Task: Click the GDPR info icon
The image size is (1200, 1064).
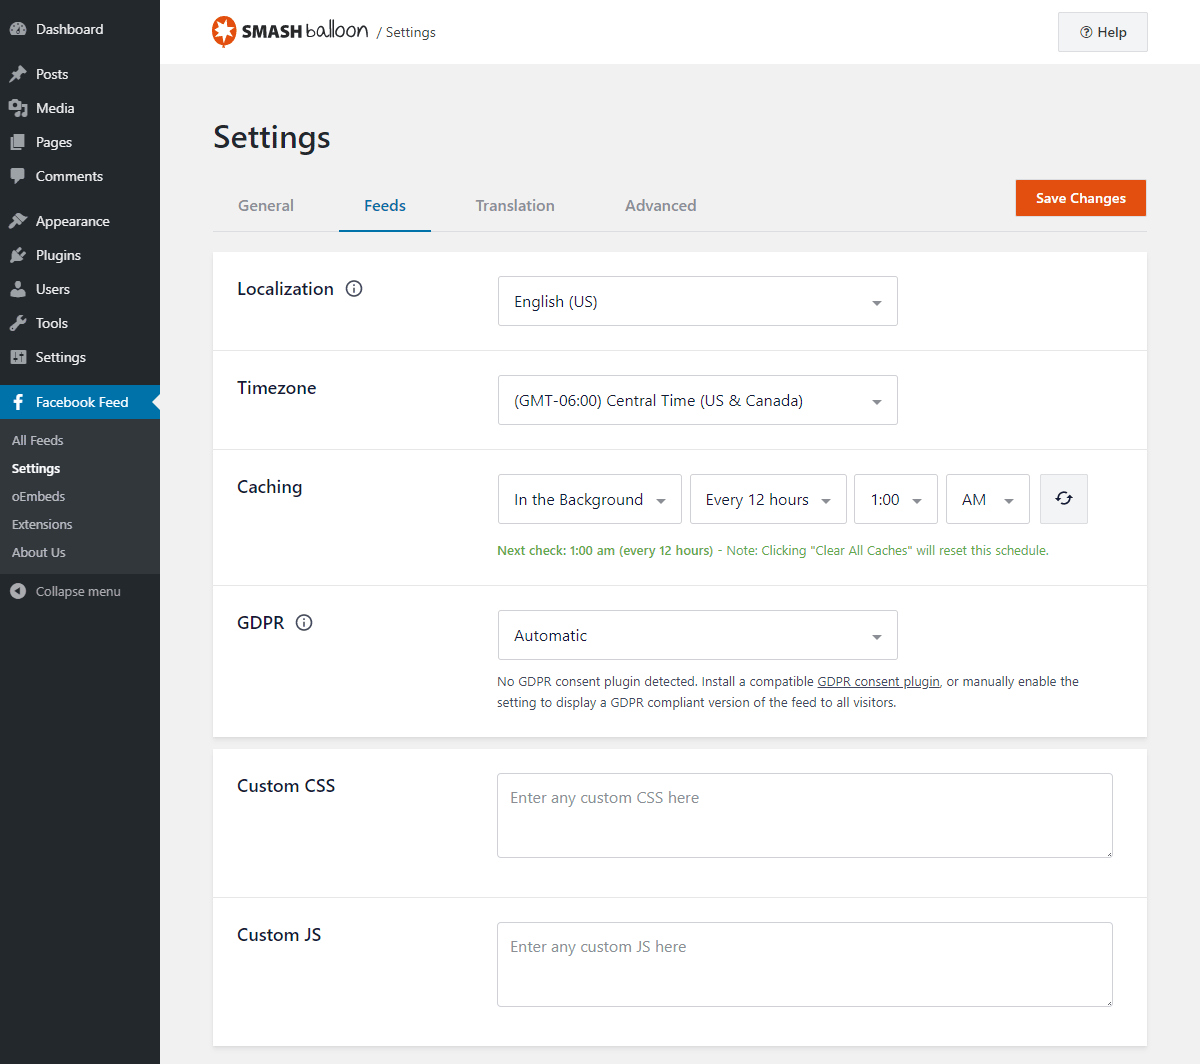Action: 304,623
